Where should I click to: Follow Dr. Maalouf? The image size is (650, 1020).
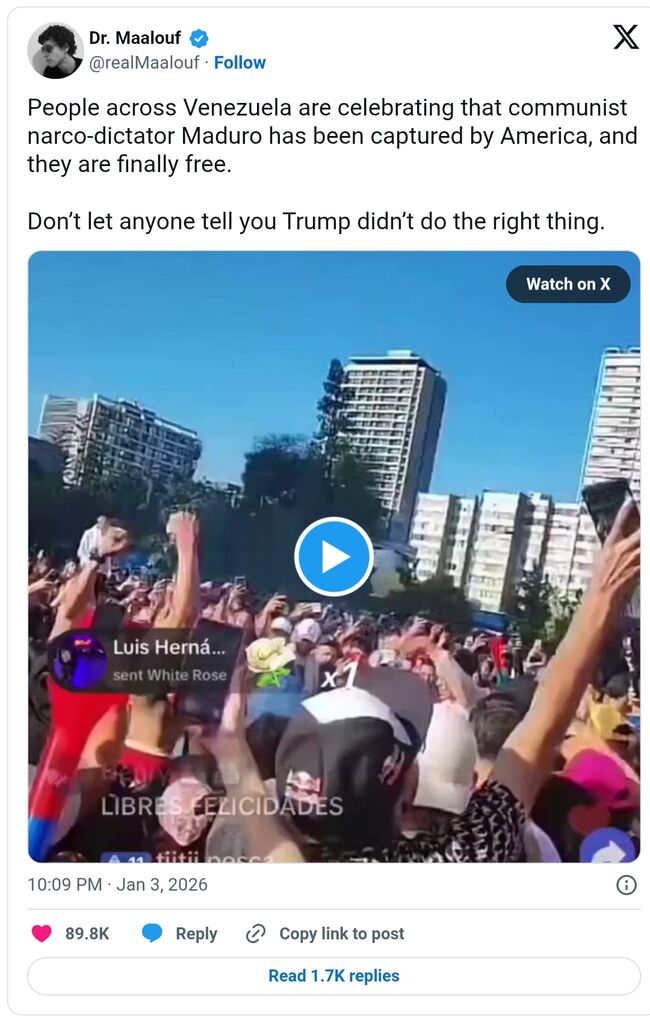[239, 62]
